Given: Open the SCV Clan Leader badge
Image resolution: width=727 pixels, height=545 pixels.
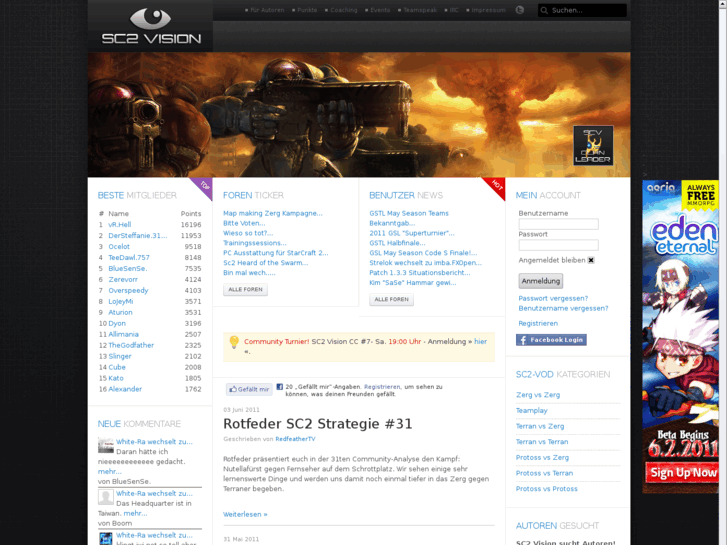Looking at the screenshot, I should [593, 145].
